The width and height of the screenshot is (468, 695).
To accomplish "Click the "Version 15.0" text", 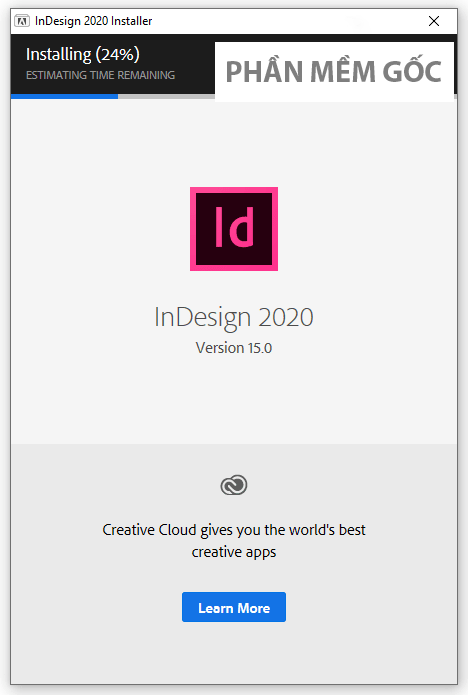I will 234,348.
